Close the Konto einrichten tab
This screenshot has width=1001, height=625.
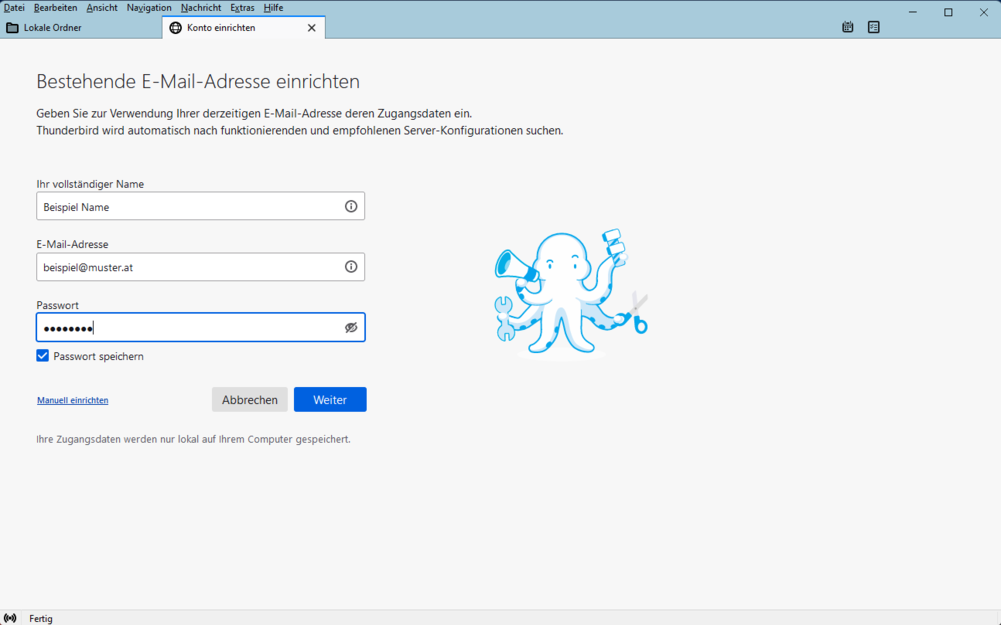[311, 28]
